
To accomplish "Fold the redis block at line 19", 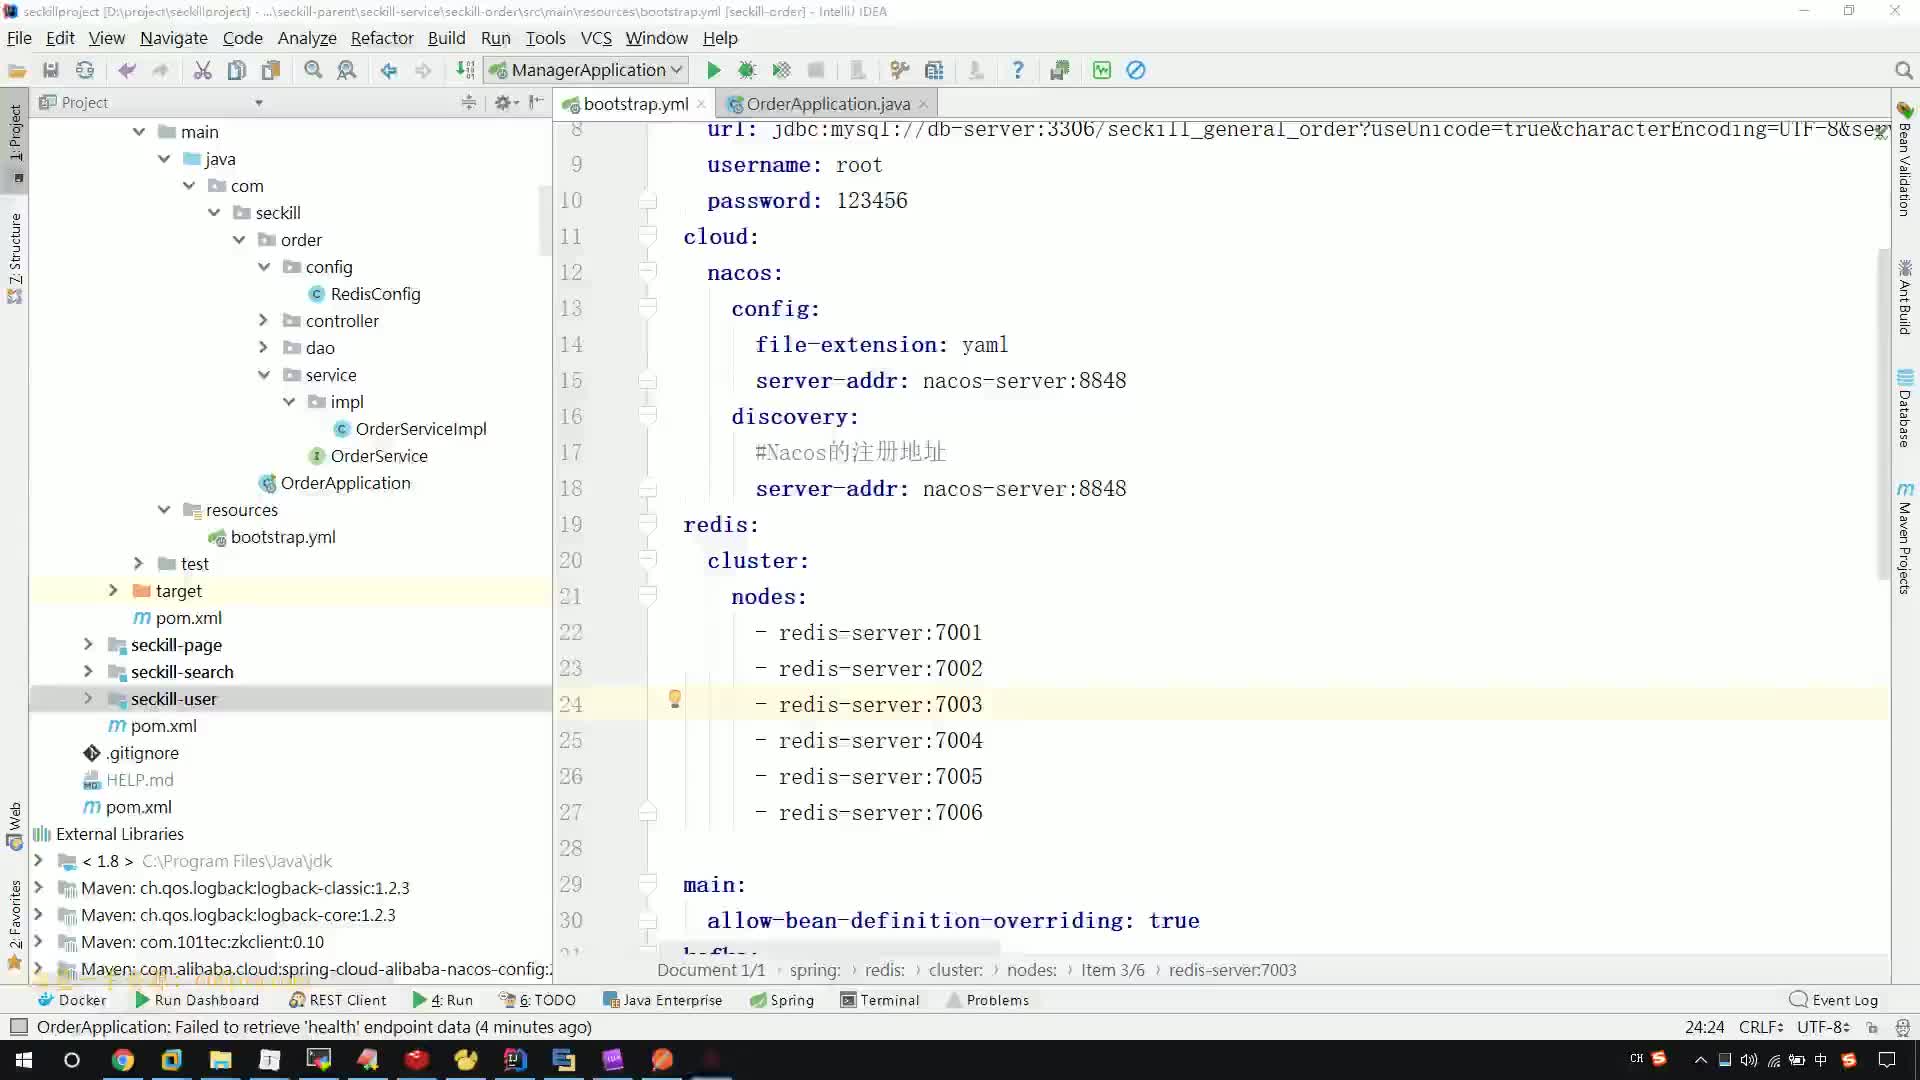I will pos(648,524).
